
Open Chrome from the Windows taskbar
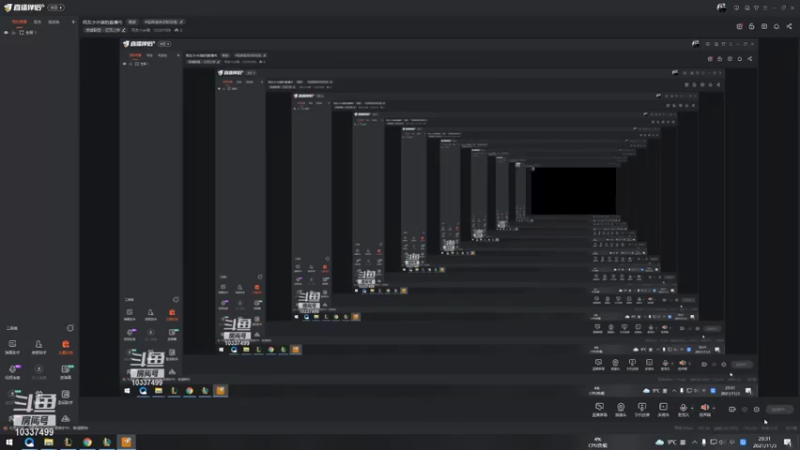click(x=87, y=442)
